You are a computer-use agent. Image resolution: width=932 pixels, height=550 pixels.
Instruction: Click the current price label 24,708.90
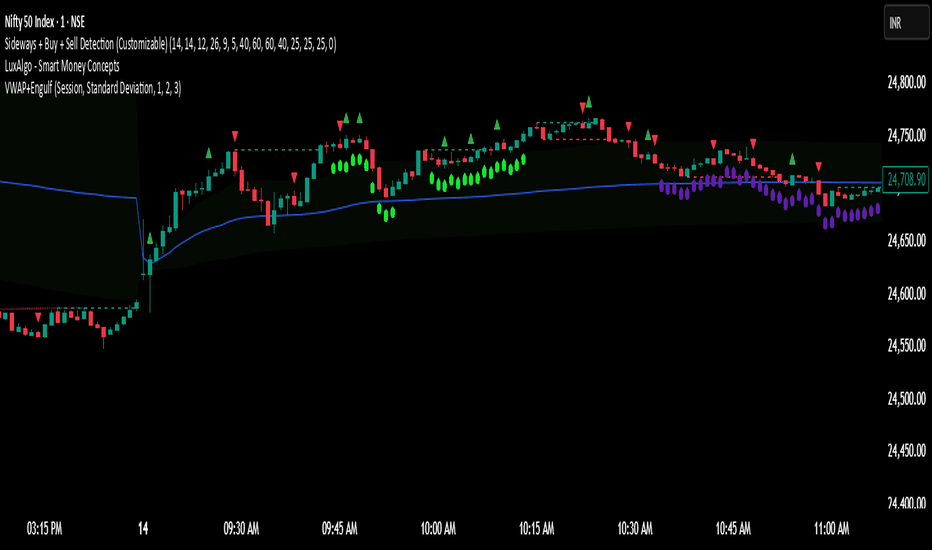click(906, 179)
